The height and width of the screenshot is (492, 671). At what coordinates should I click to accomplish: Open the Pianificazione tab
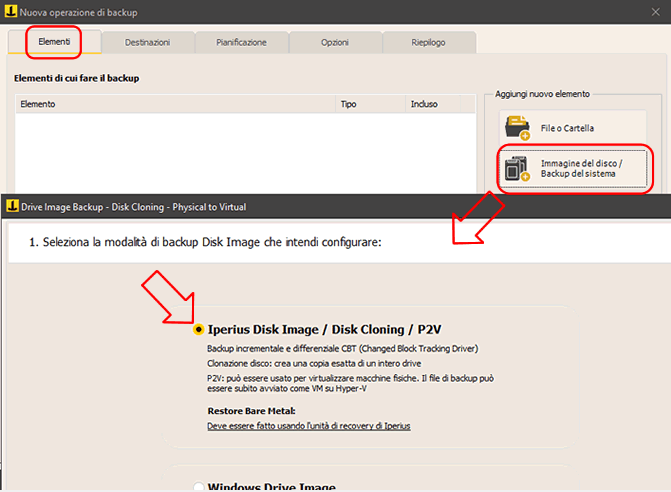(x=241, y=43)
